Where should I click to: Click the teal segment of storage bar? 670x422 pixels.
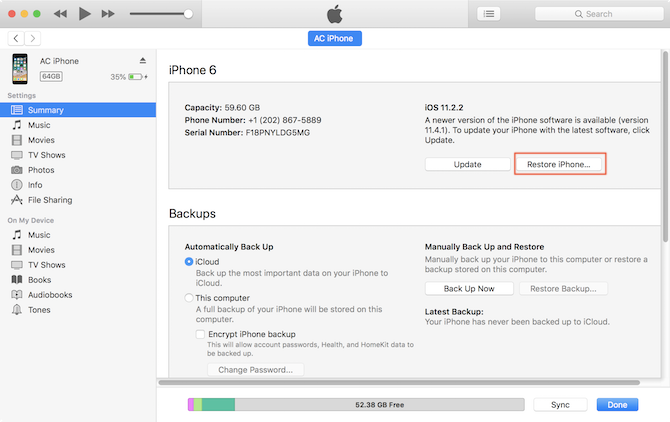point(218,404)
